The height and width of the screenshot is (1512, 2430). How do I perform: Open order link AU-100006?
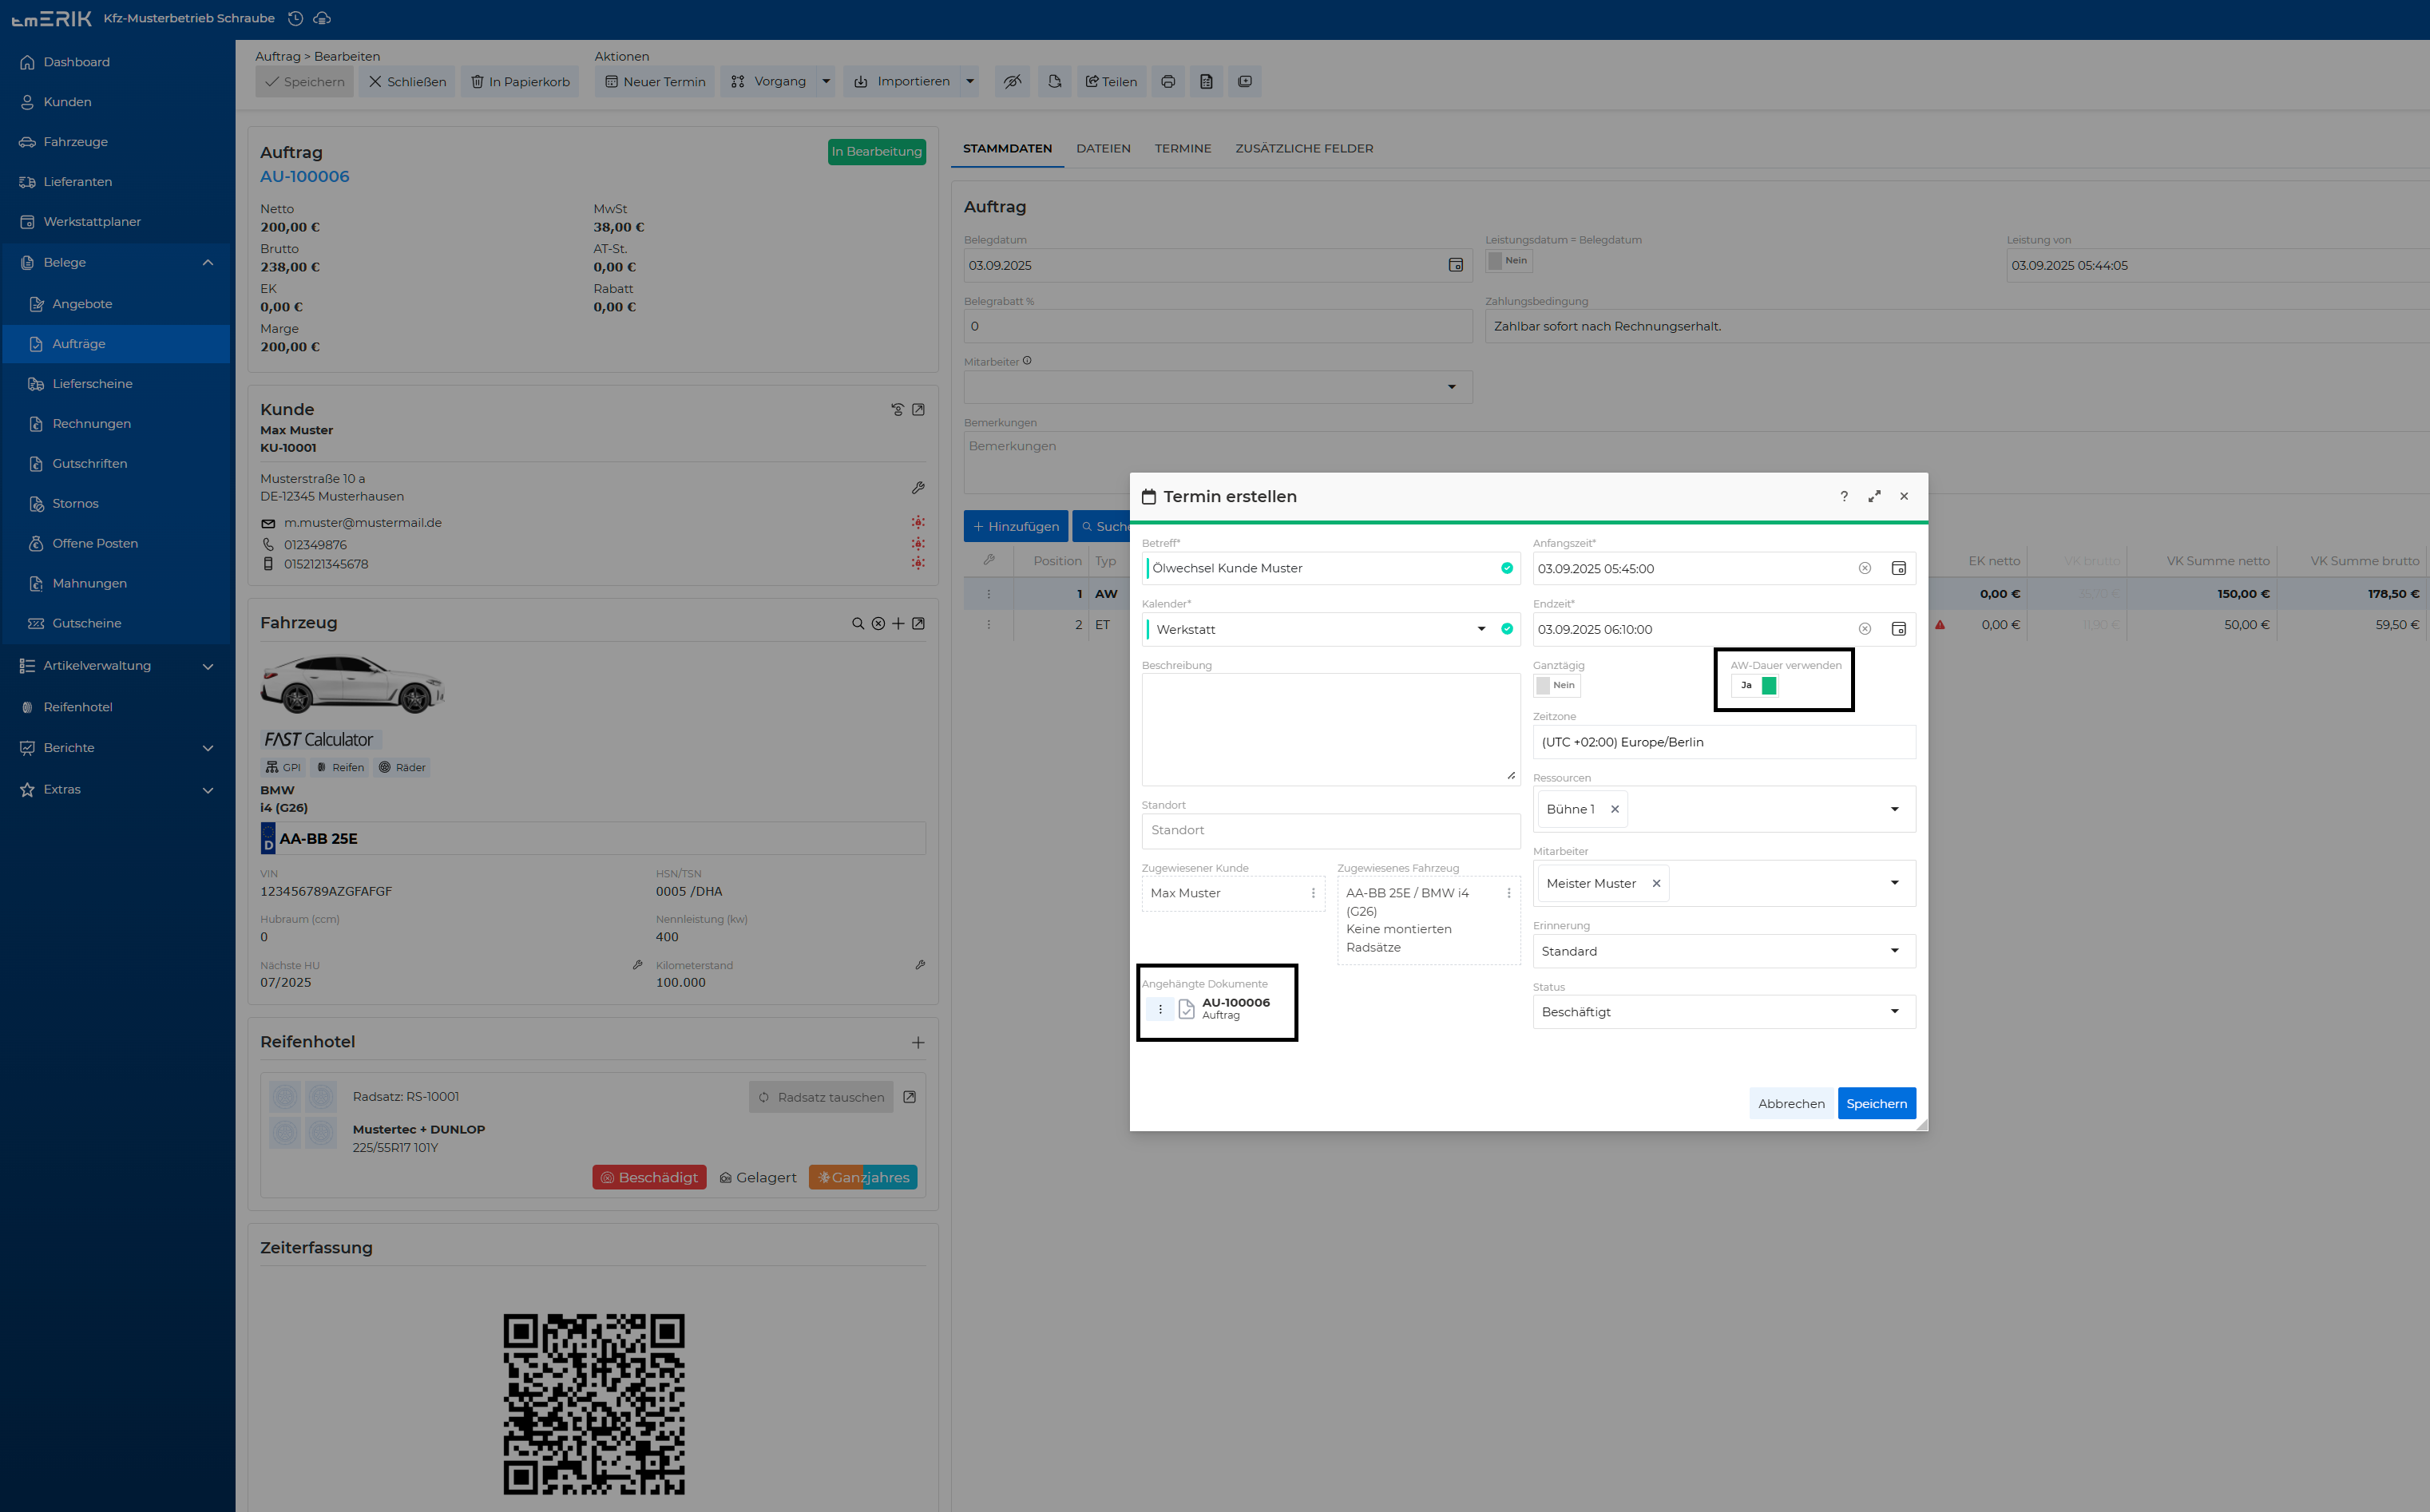[x=305, y=177]
